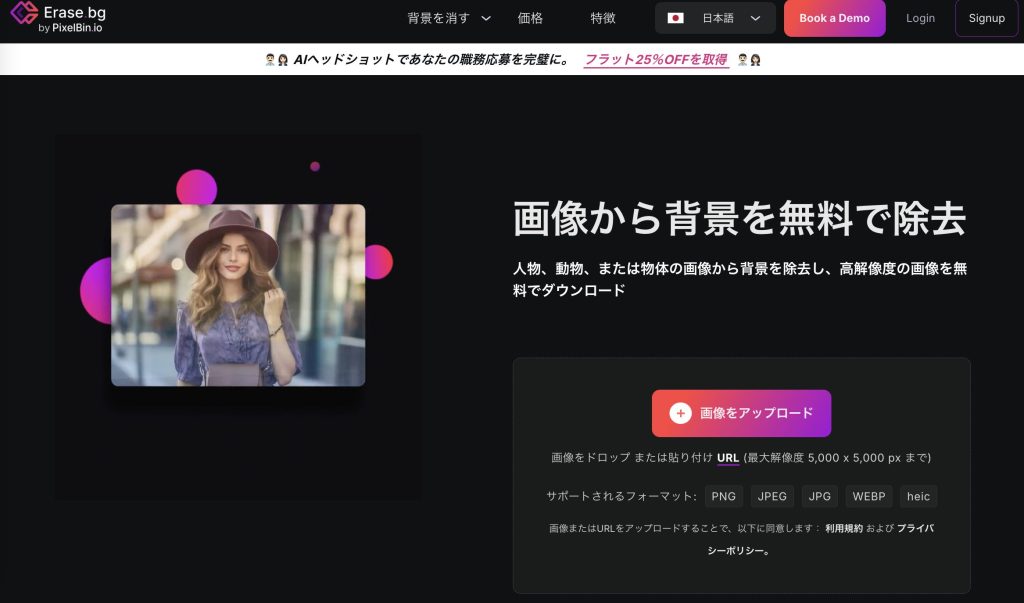Click the emoji icon left of banner text
This screenshot has height=603, width=1024.
[276, 60]
